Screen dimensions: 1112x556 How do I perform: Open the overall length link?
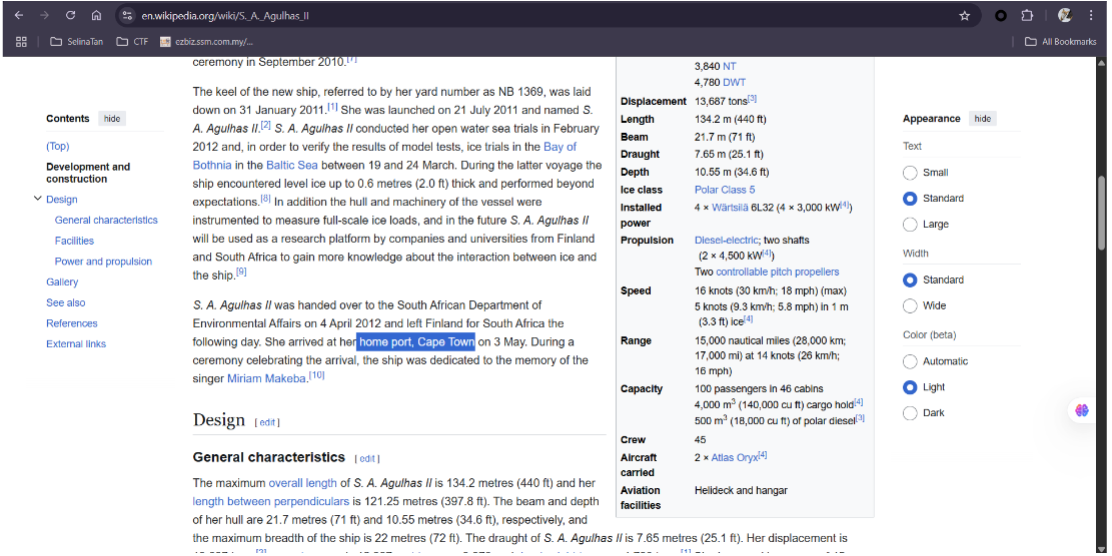coord(302,483)
